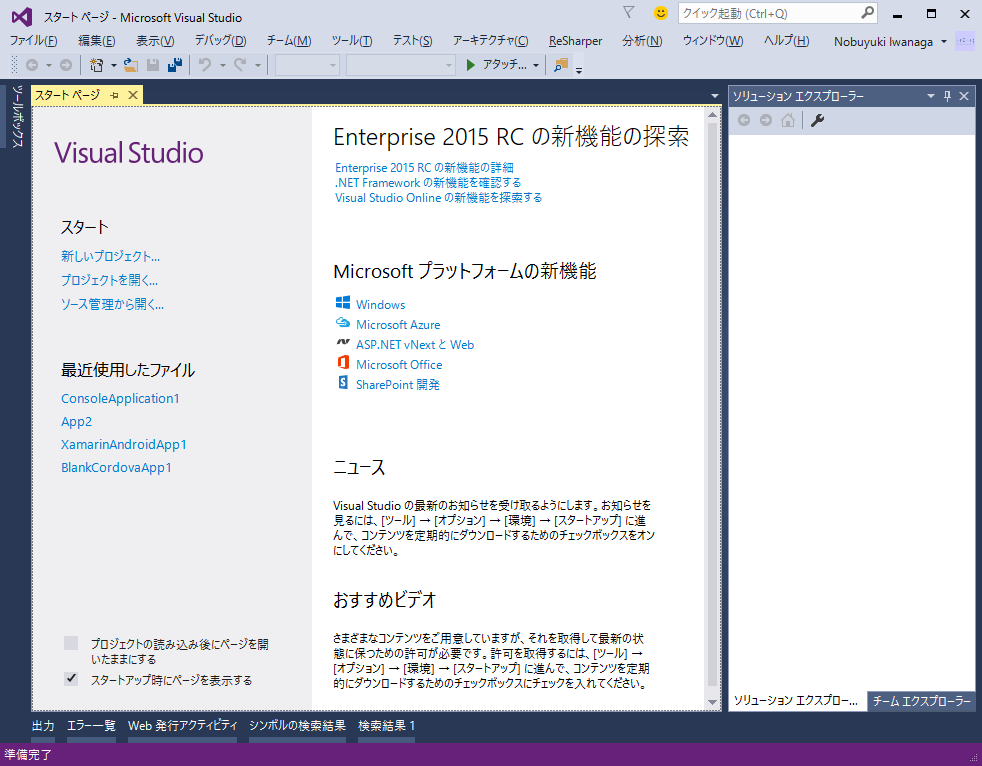Click Solution Explorer back arrow icon

pyautogui.click(x=744, y=120)
